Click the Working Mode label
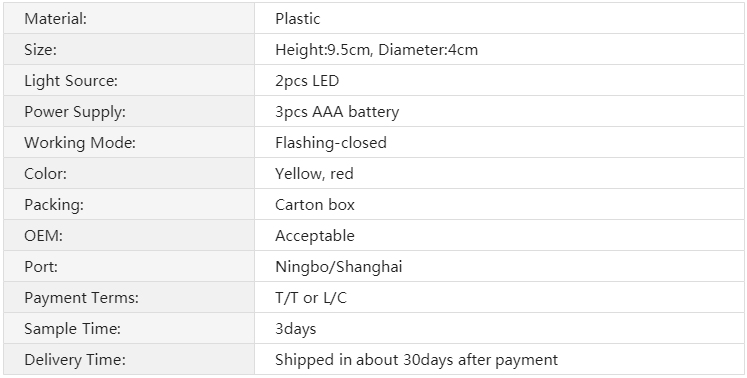The width and height of the screenshot is (747, 378). (x=80, y=143)
